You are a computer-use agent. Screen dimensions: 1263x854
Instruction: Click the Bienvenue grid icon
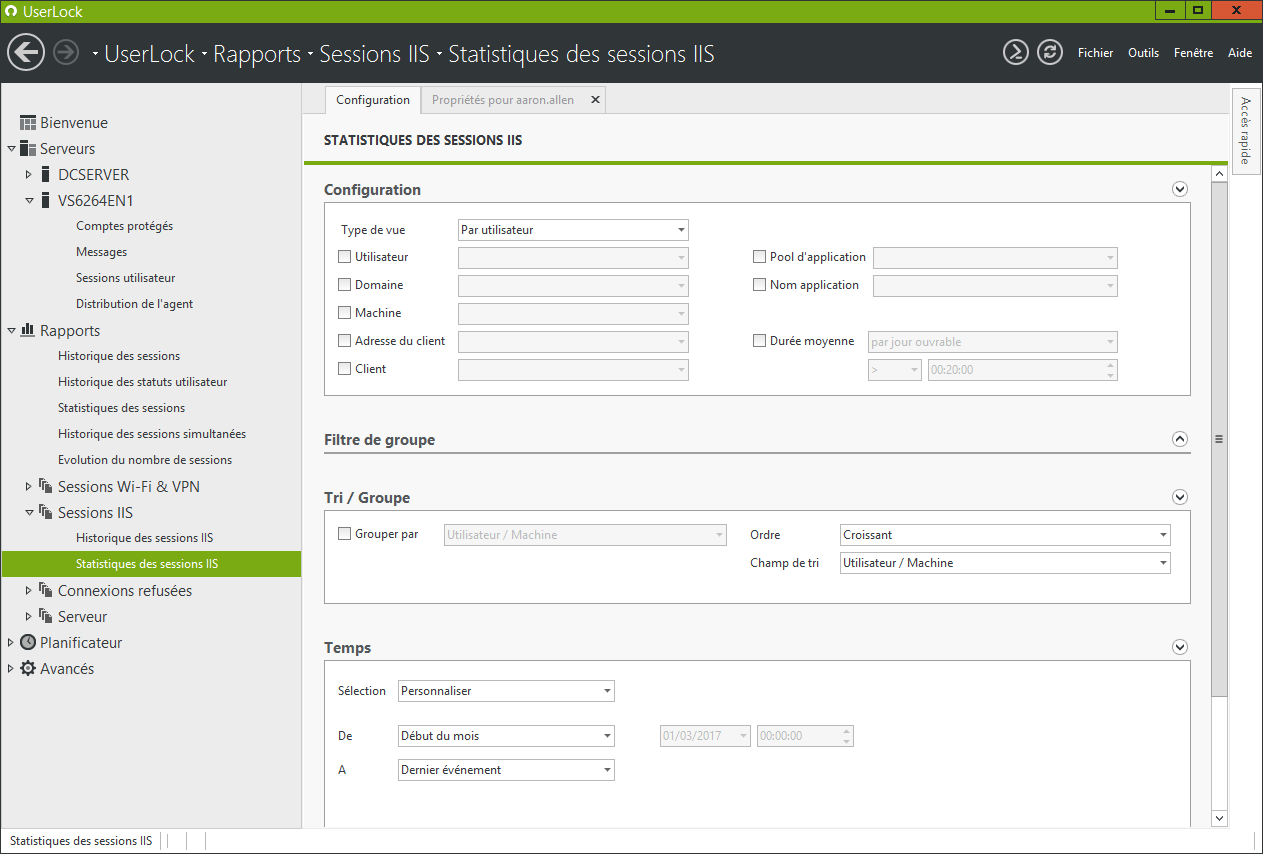(28, 123)
